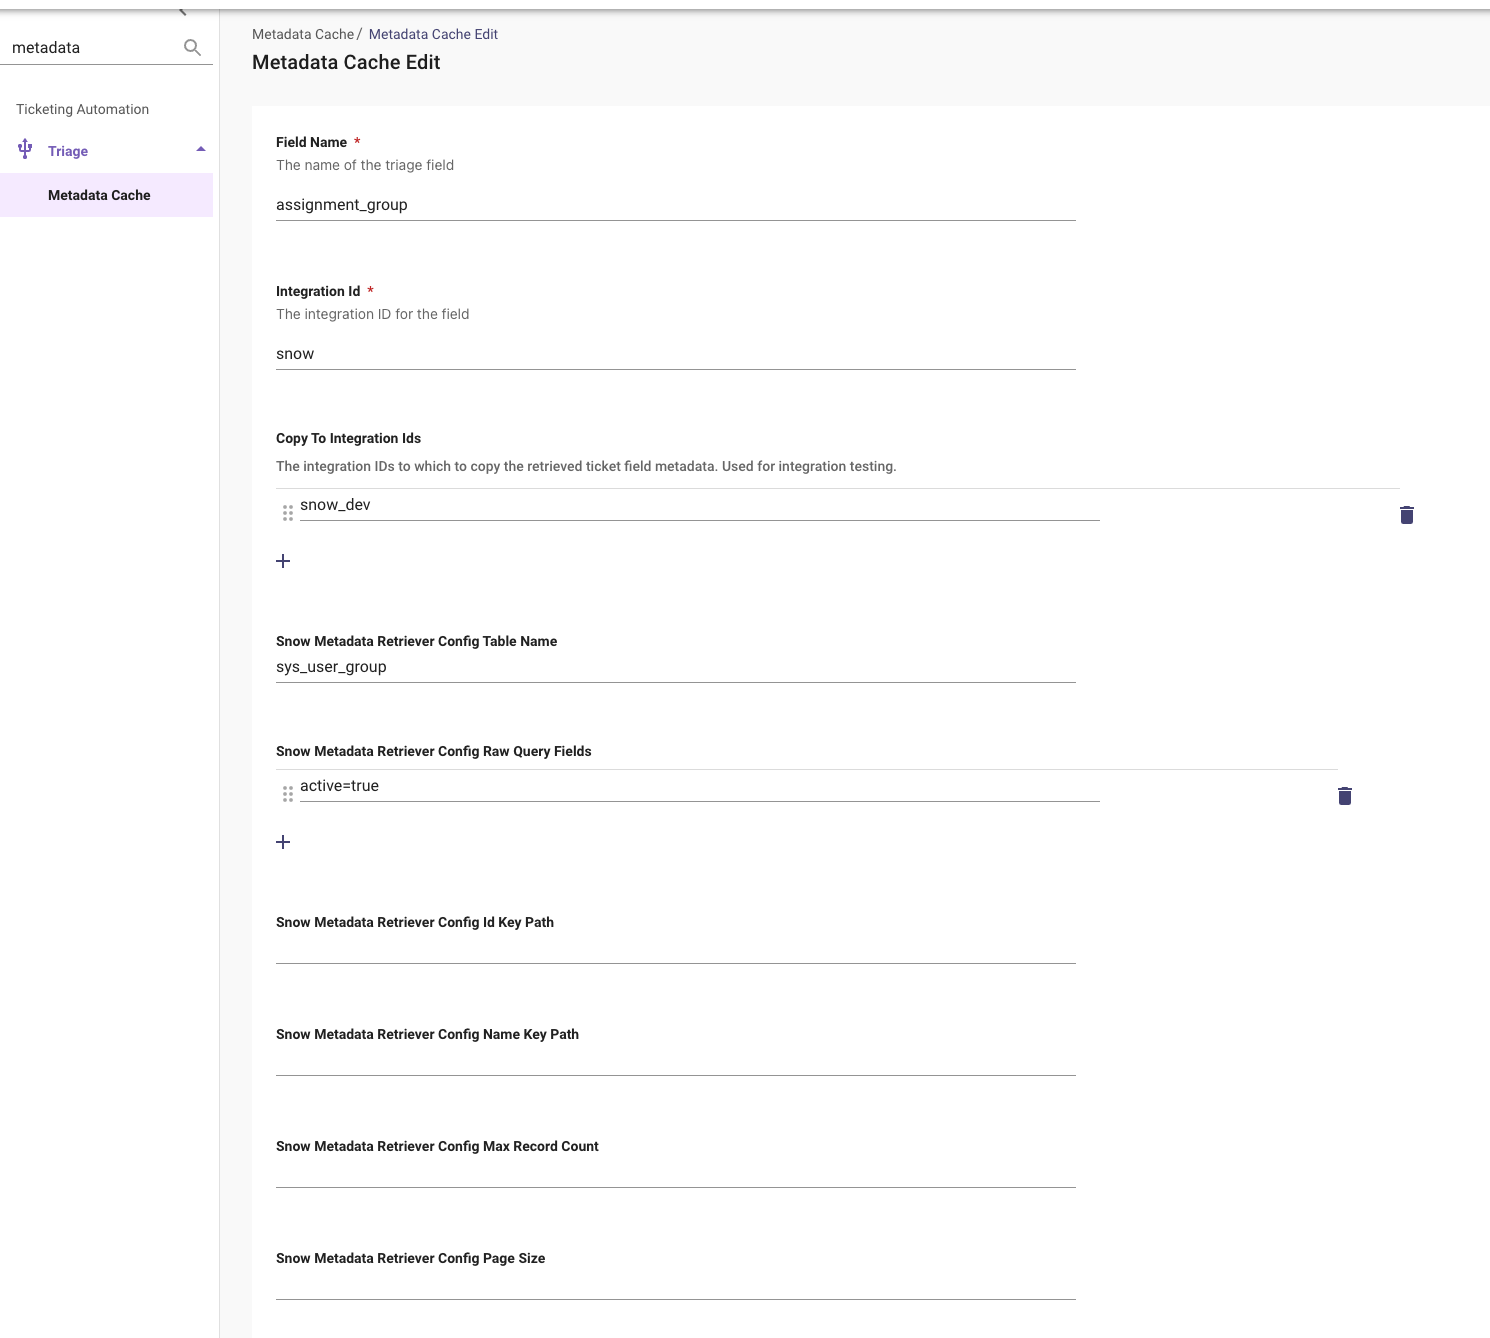Edit the Table Name field sys_user_group
This screenshot has width=1490, height=1338.
[675, 667]
